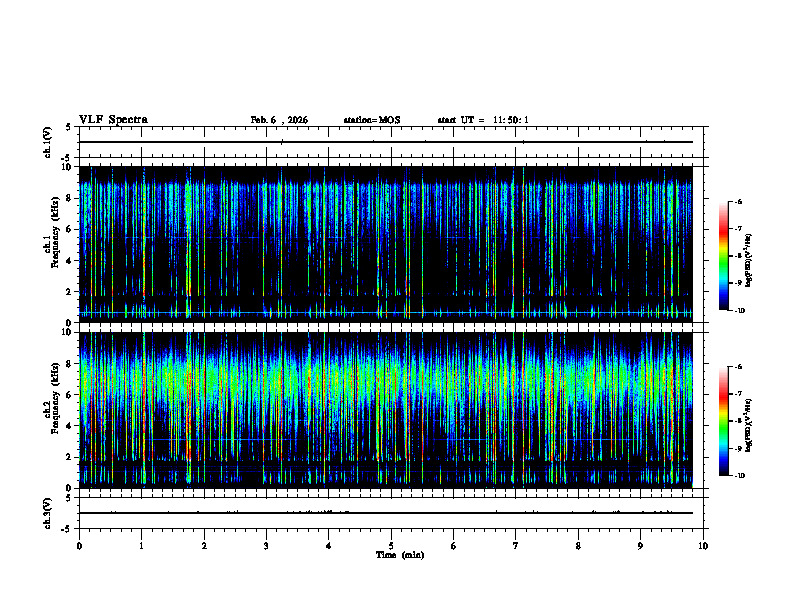Click time axis tick label "10" at far right

click(x=703, y=546)
